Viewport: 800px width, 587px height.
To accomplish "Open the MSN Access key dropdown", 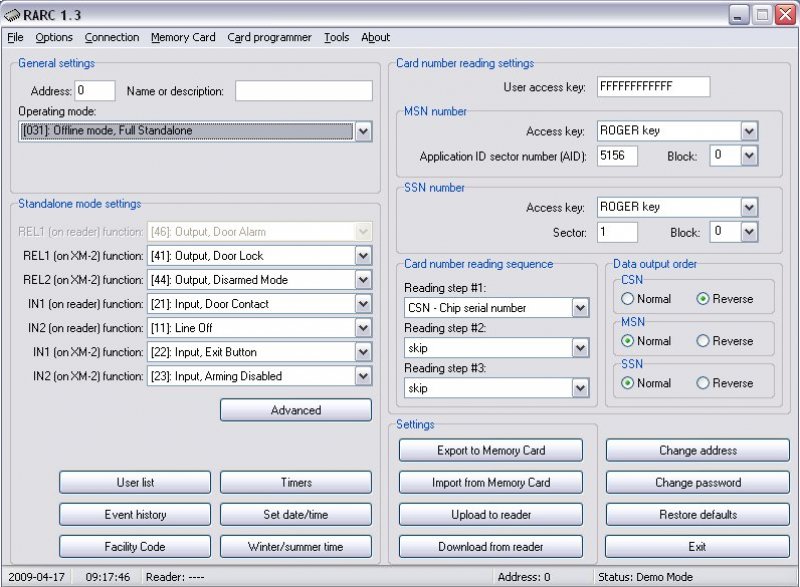I will pyautogui.click(x=749, y=131).
